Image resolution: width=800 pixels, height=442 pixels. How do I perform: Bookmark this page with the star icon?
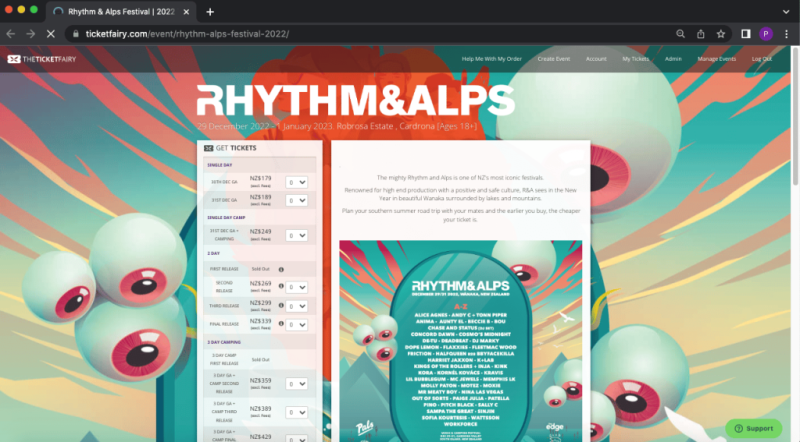[721, 33]
